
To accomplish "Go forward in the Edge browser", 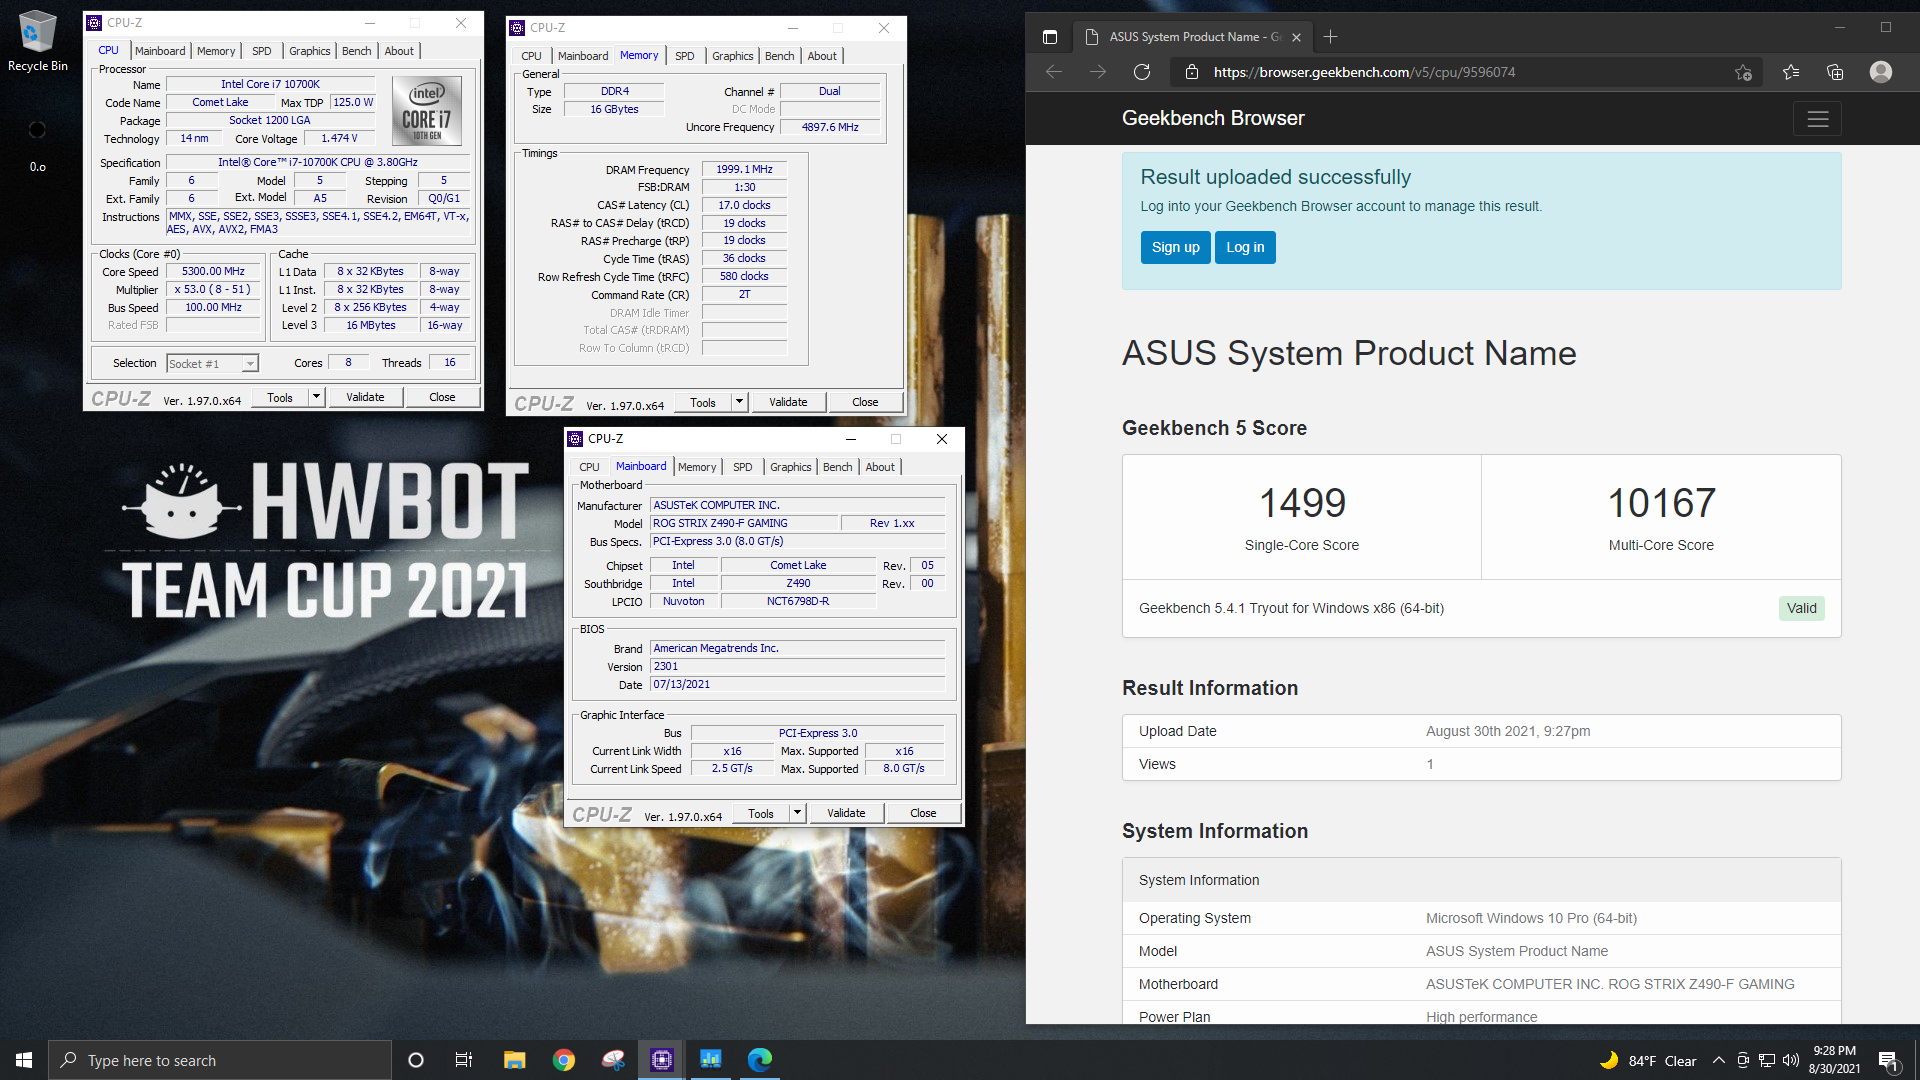I will pos(1098,72).
